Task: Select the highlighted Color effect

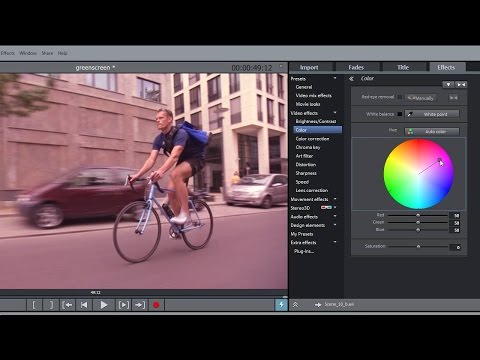Action: [318, 130]
